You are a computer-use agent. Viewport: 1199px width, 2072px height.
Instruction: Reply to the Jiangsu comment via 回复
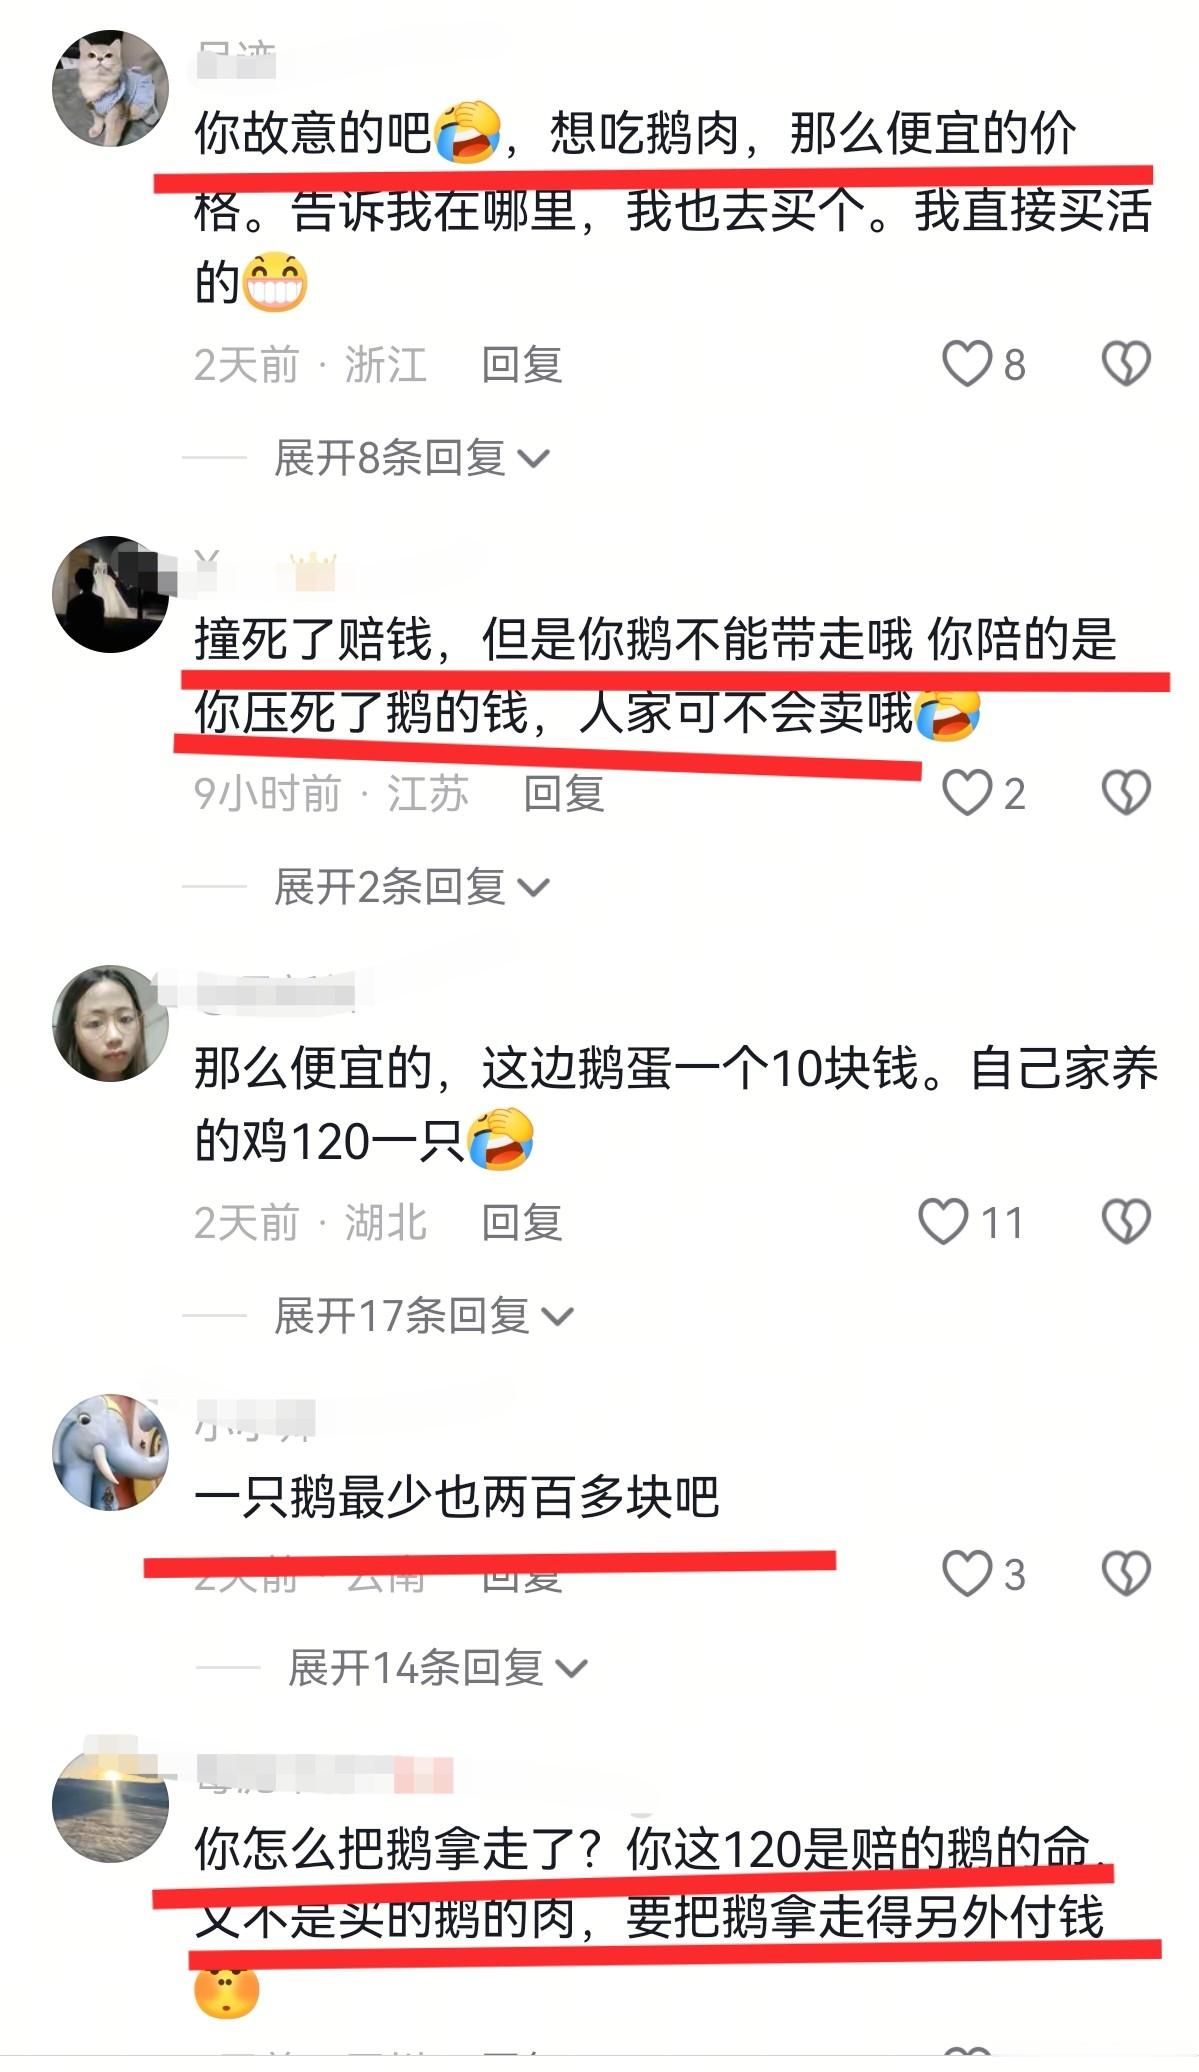564,793
